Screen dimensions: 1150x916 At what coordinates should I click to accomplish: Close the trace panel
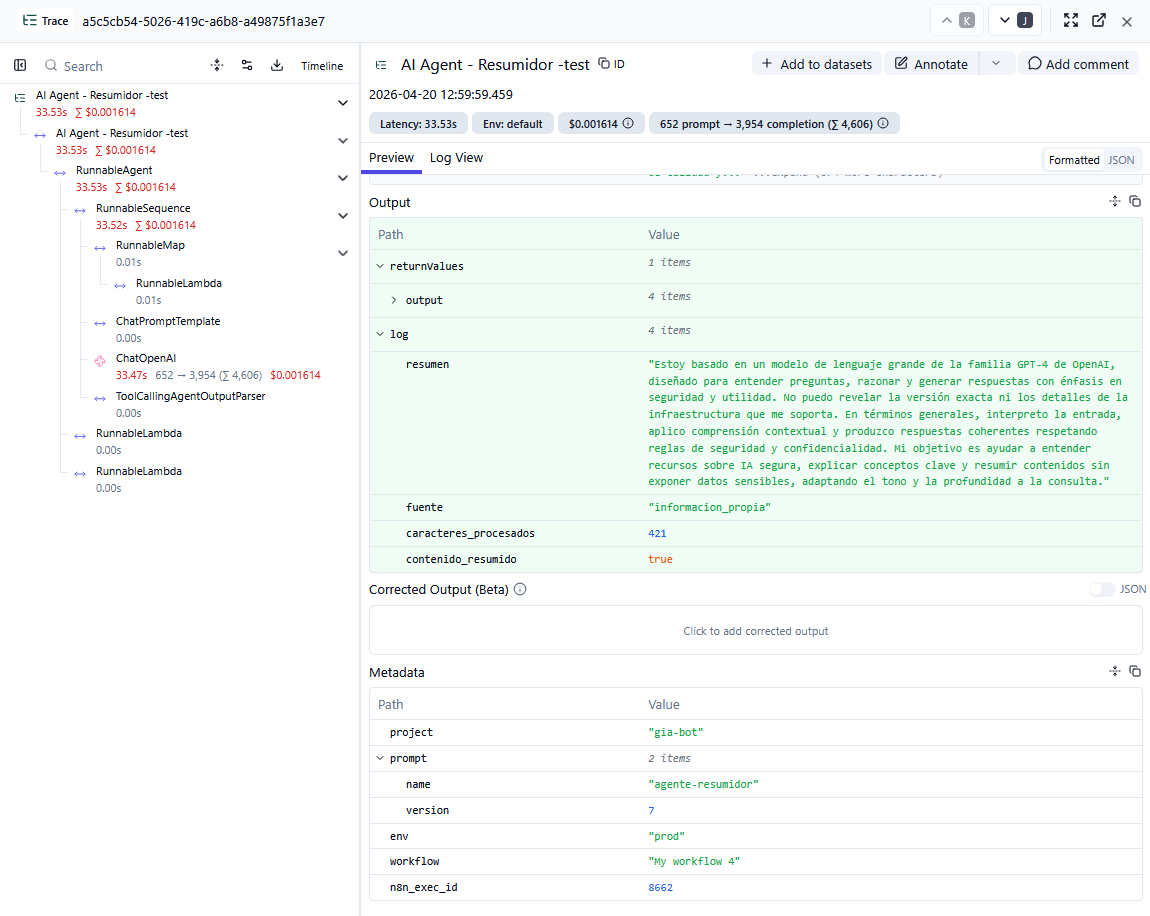1127,21
